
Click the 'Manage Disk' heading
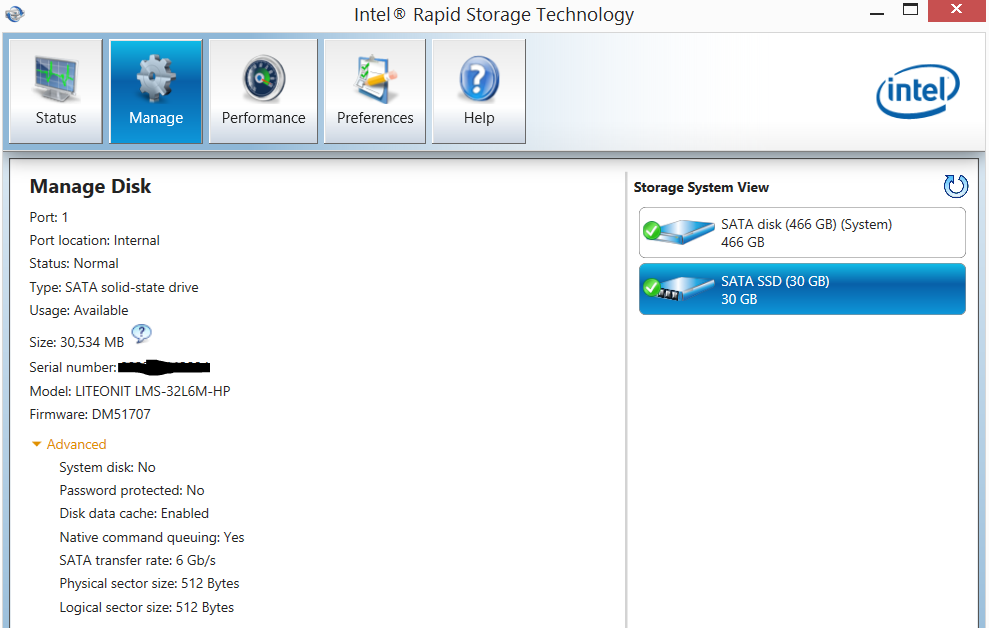click(x=90, y=187)
